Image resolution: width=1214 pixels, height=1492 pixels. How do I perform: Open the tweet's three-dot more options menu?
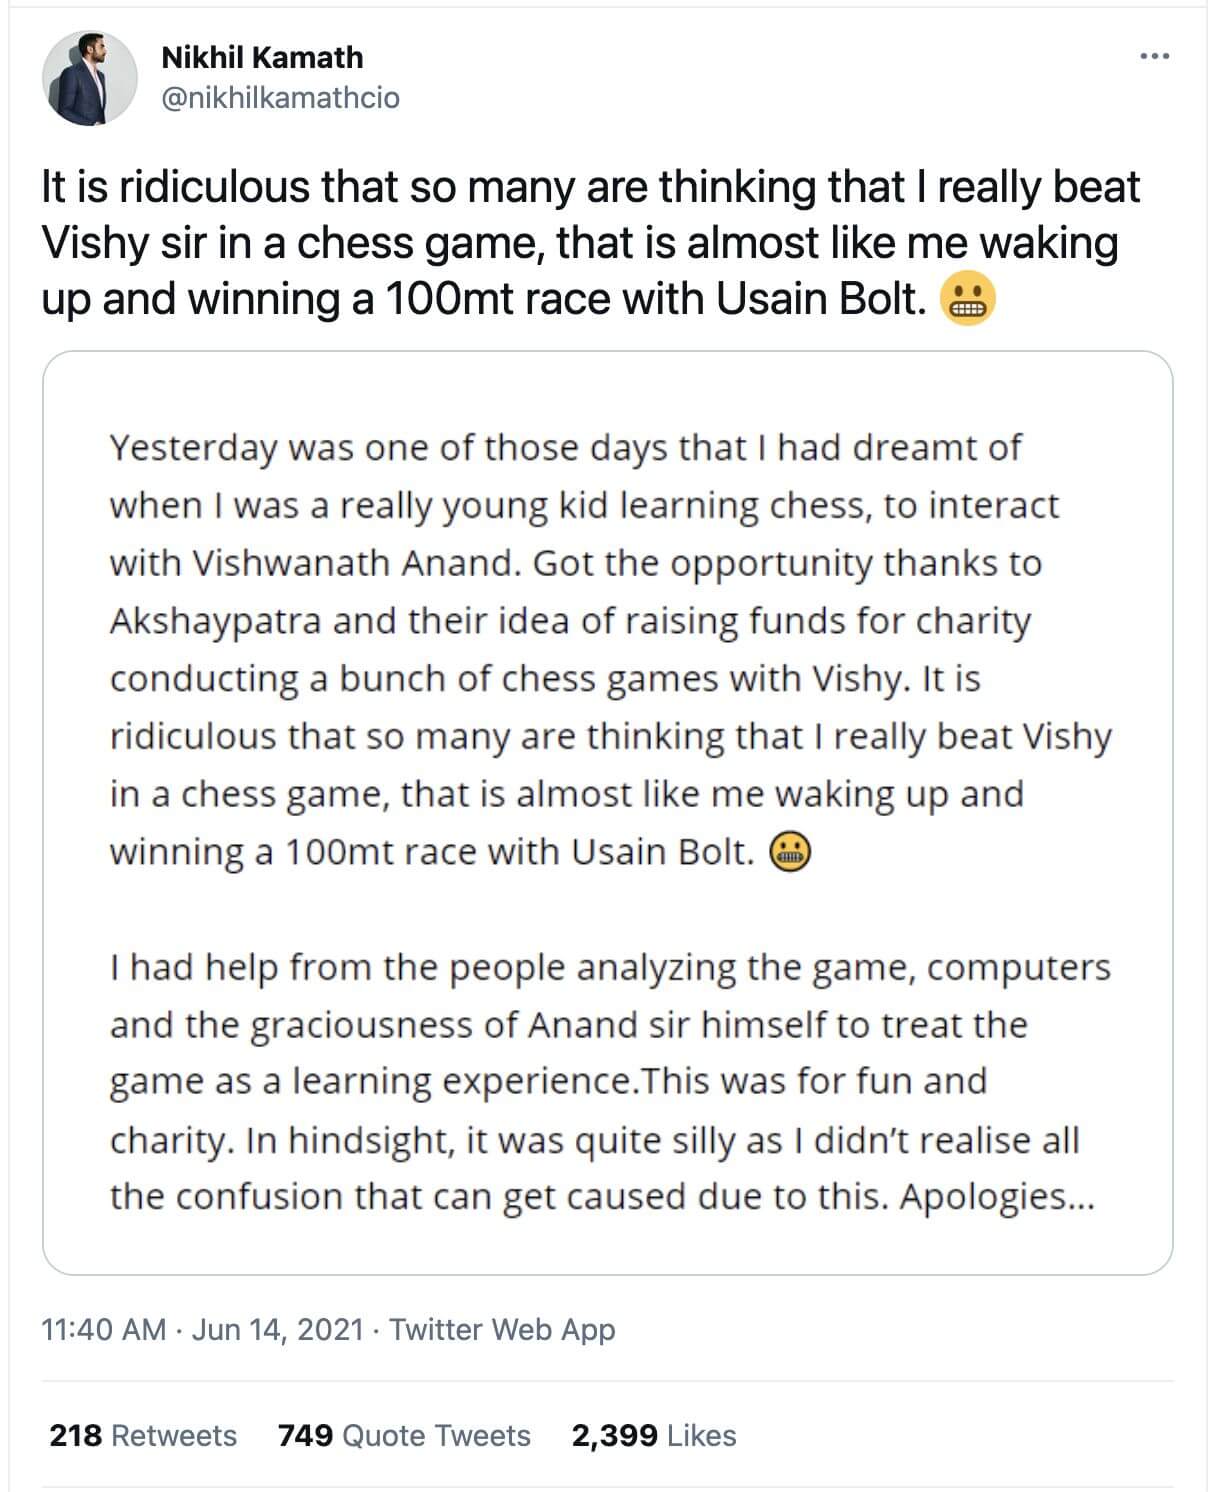[1154, 57]
